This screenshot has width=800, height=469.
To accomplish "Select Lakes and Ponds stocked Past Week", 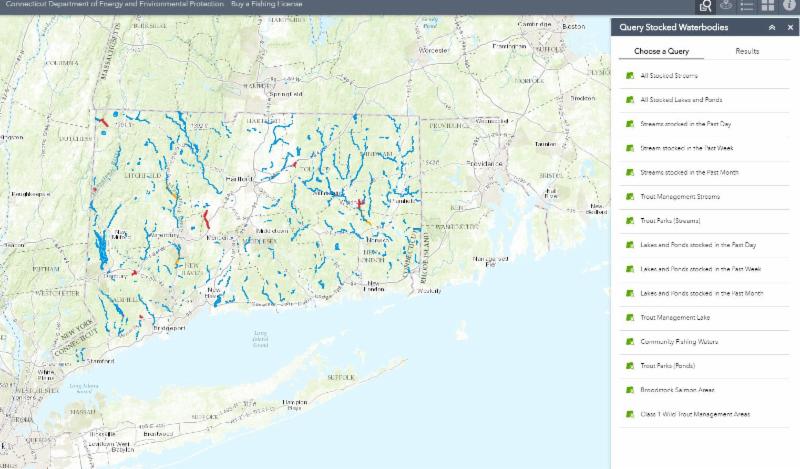I will 705,269.
